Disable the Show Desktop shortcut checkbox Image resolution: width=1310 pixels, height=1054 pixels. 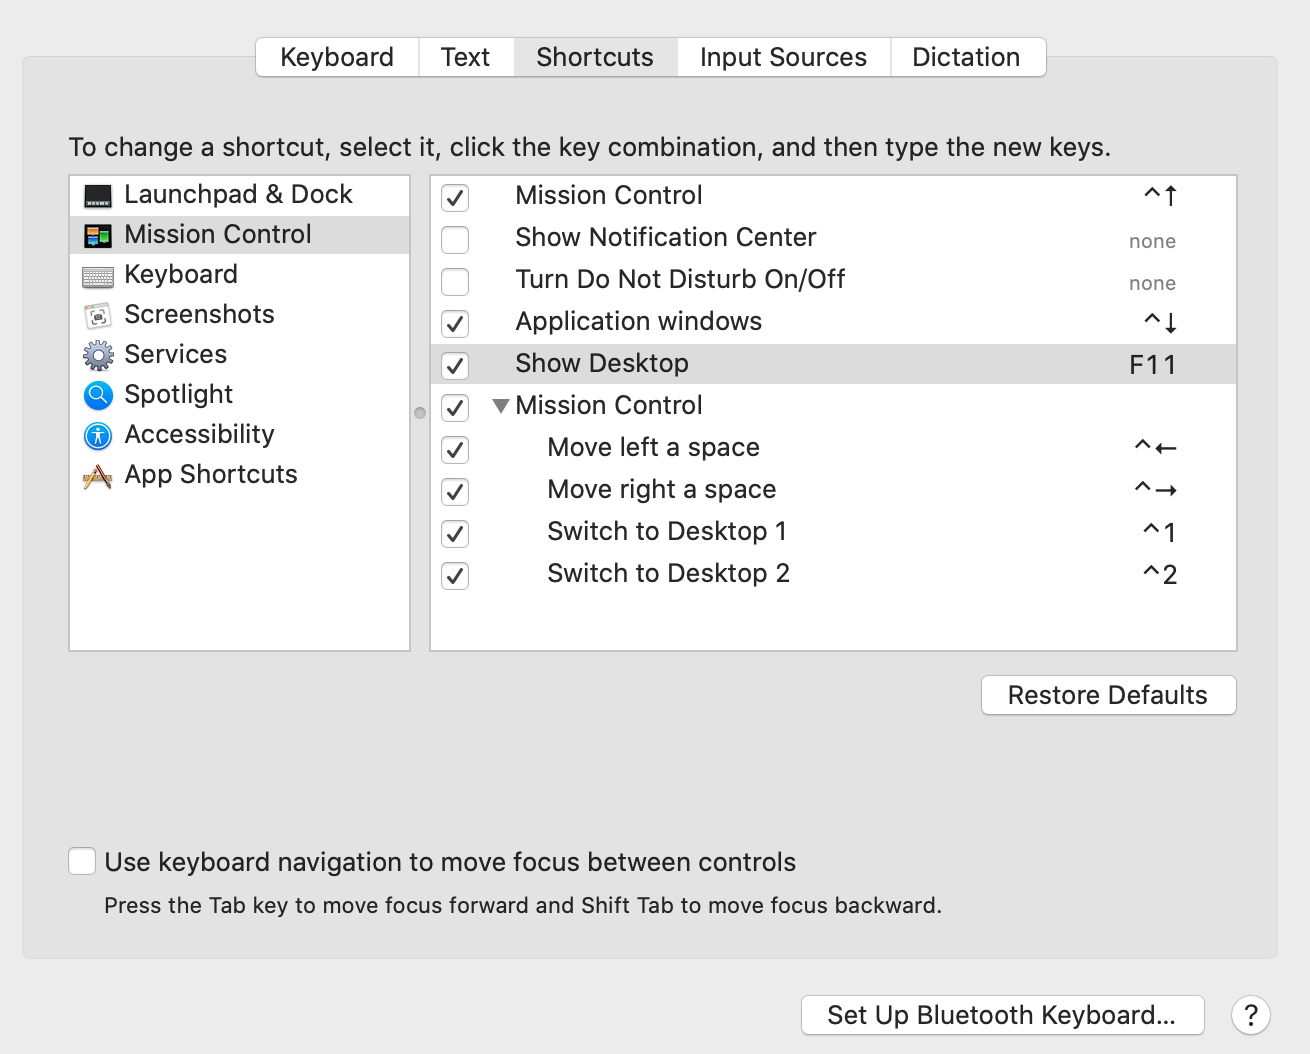[455, 366]
